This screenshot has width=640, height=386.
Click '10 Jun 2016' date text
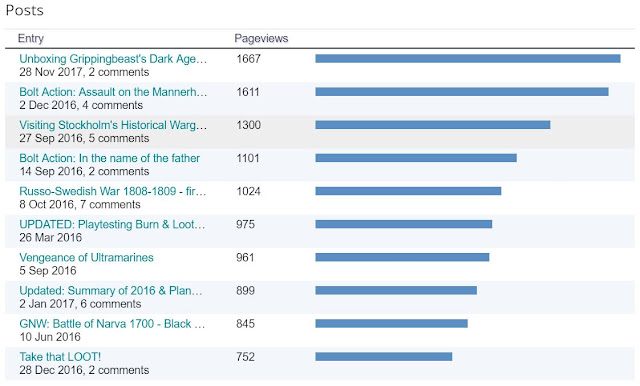click(x=50, y=337)
